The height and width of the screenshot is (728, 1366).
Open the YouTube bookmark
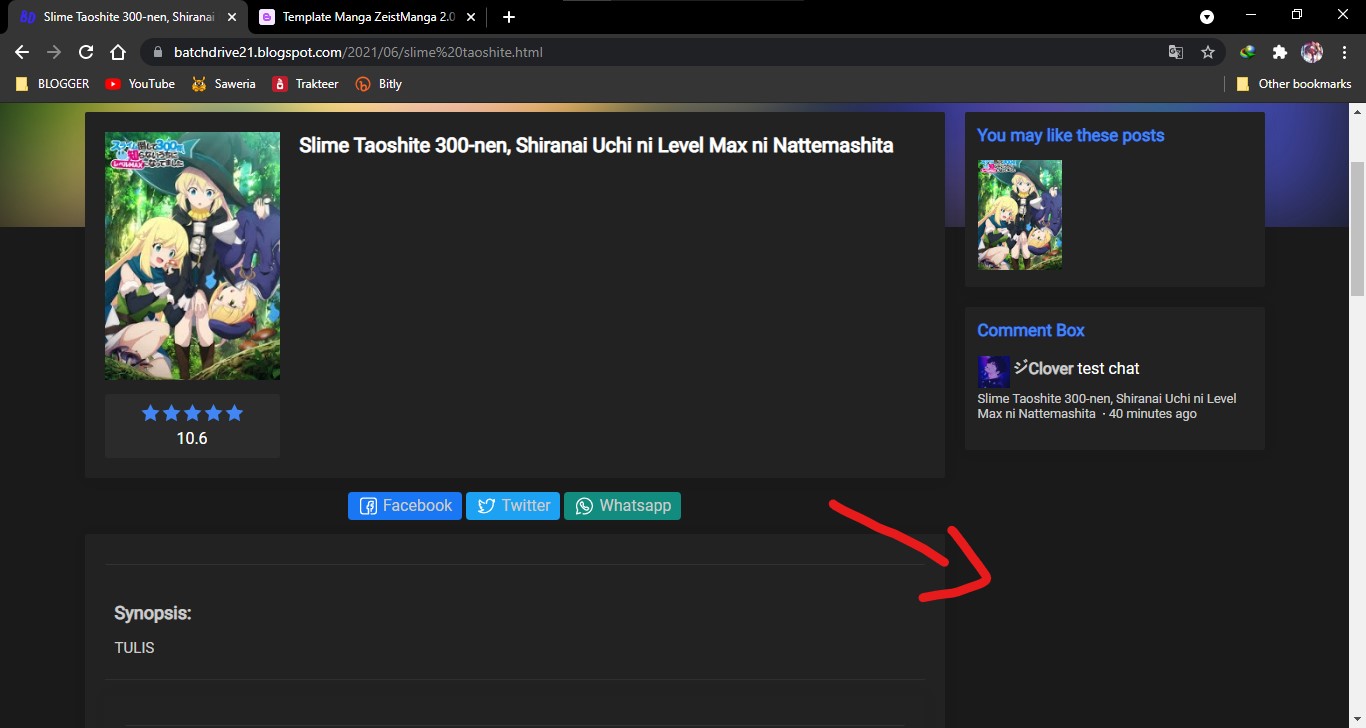click(140, 84)
